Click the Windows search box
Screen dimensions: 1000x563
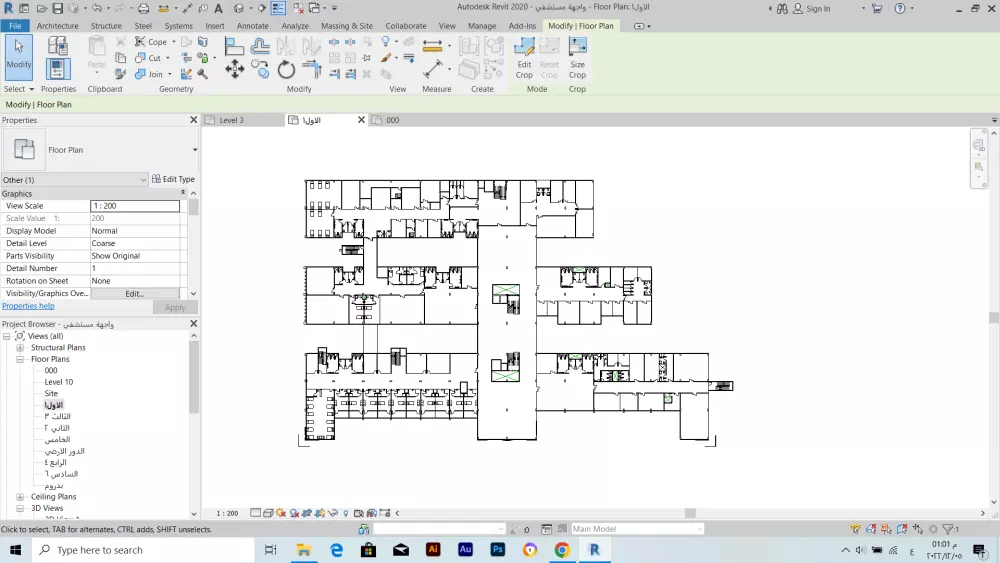(x=143, y=550)
